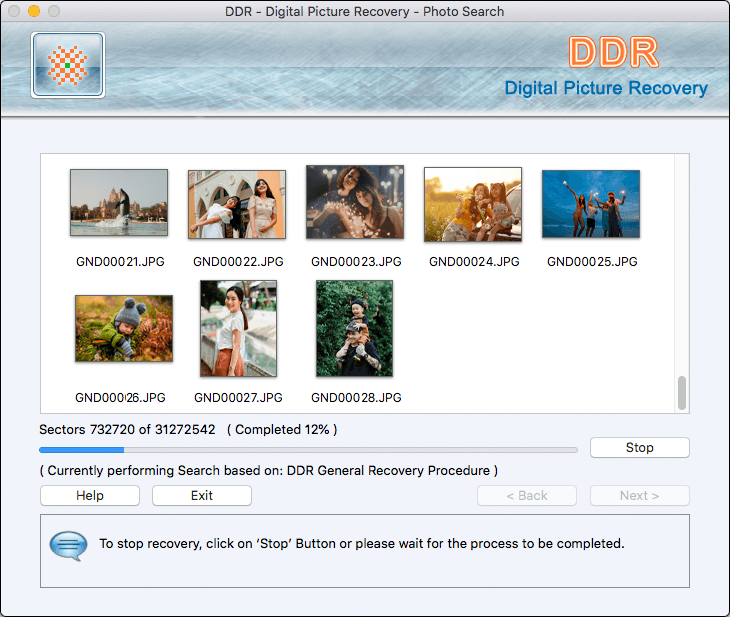This screenshot has width=730, height=617.
Task: Click the GND00026.JPG file name
Action: (x=120, y=398)
